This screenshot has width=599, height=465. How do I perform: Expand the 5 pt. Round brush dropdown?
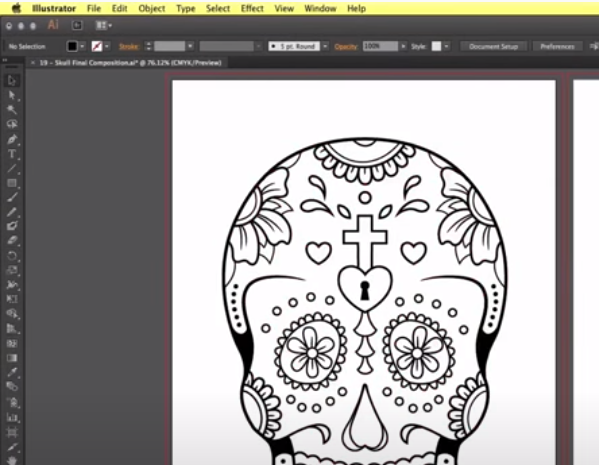point(325,47)
